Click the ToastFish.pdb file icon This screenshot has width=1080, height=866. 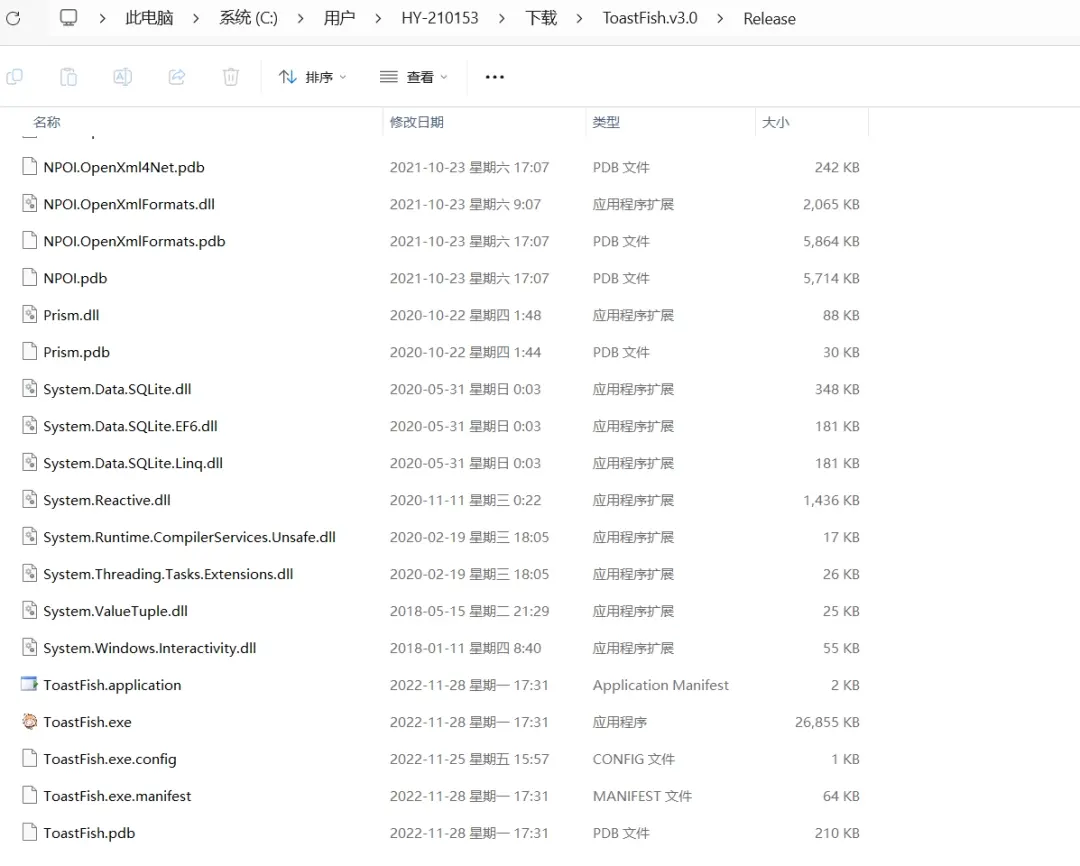click(30, 832)
